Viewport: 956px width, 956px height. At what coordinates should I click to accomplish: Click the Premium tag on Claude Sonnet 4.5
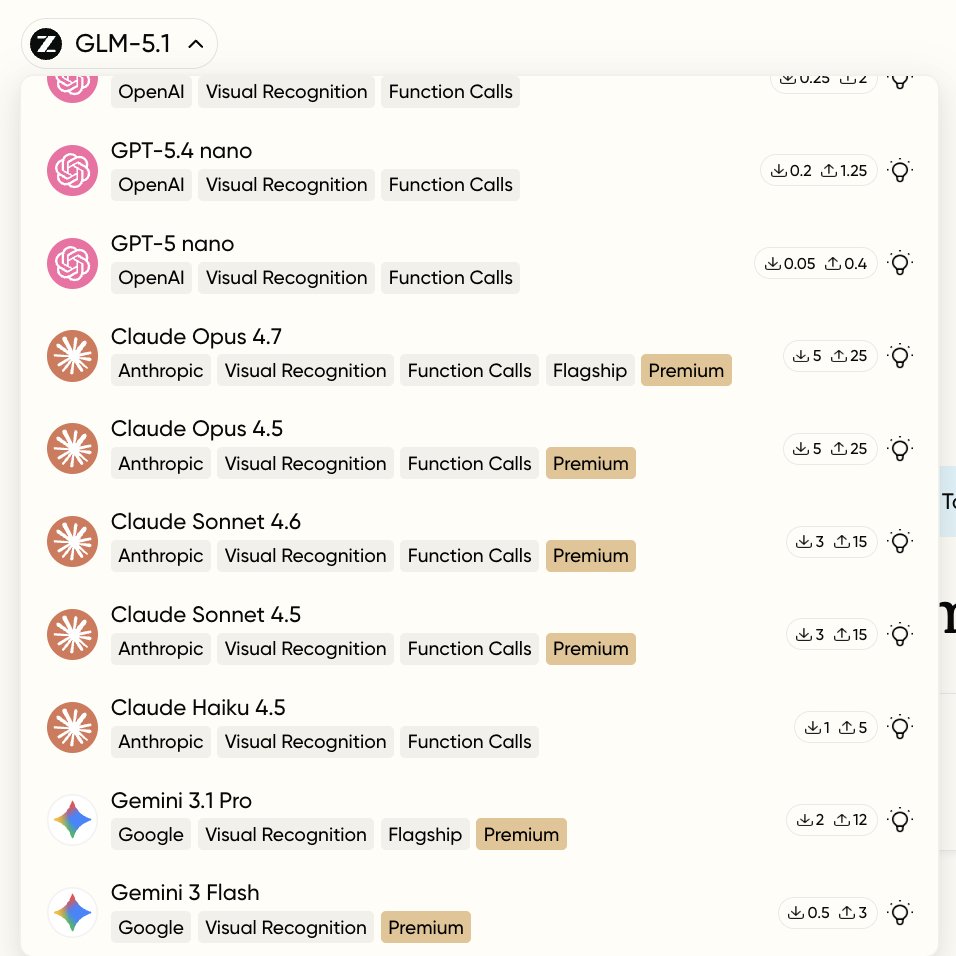590,649
